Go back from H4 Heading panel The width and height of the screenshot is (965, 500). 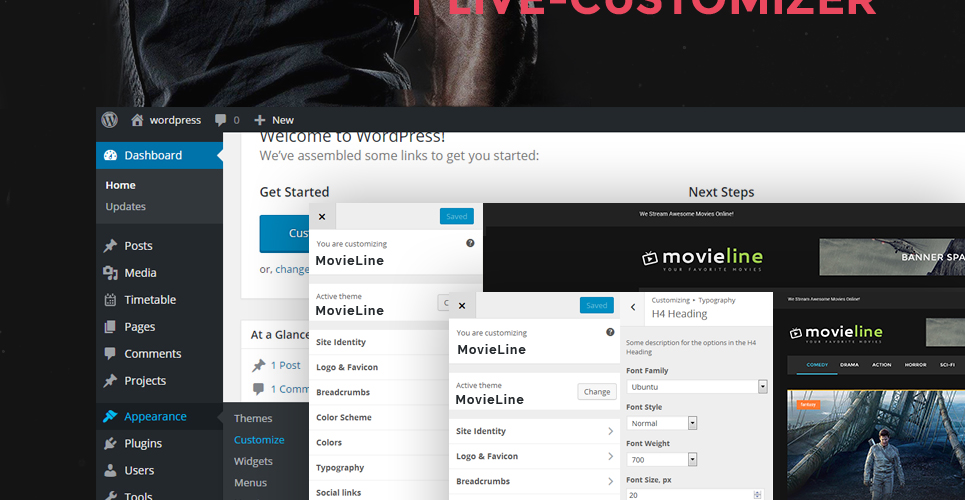pyautogui.click(x=633, y=307)
